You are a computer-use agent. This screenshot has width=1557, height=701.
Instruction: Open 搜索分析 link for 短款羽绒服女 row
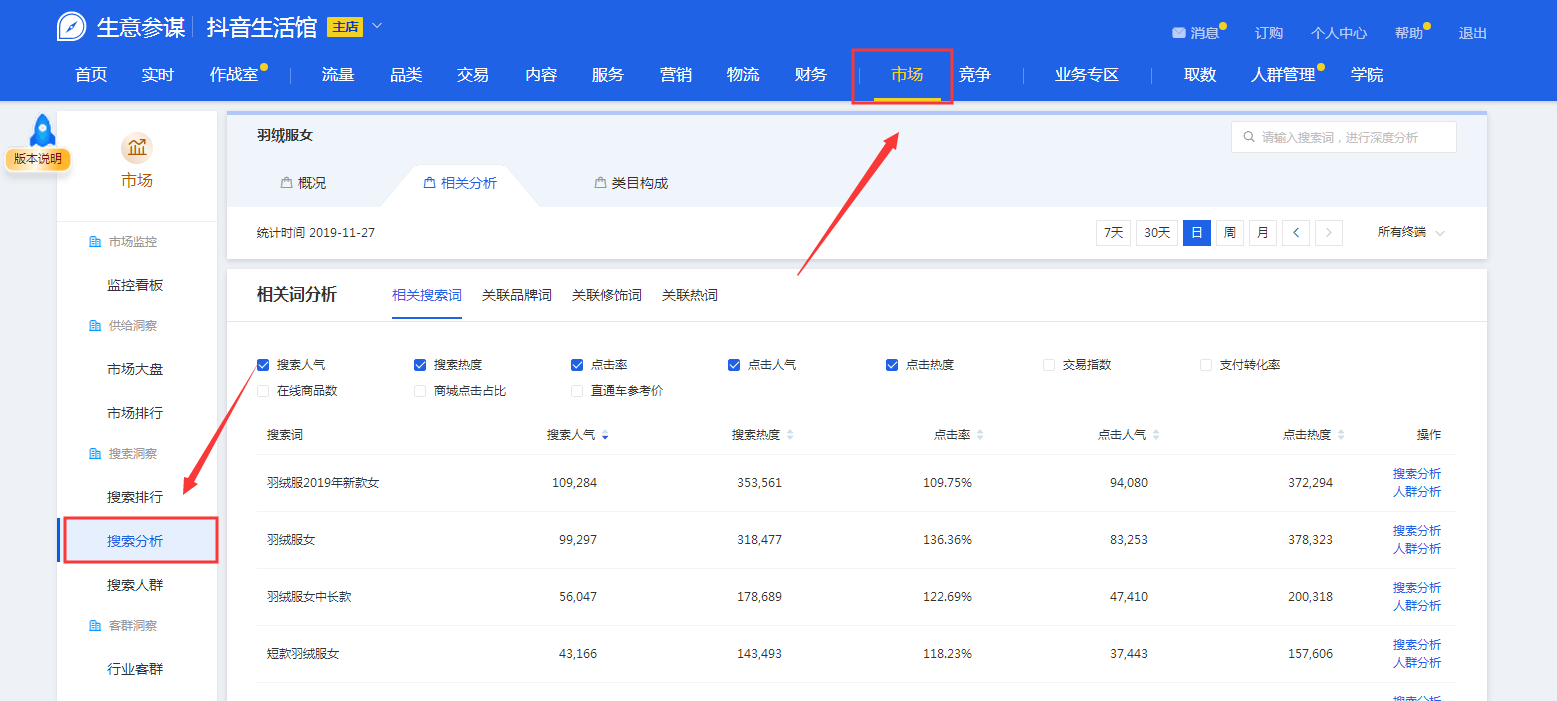[1417, 645]
